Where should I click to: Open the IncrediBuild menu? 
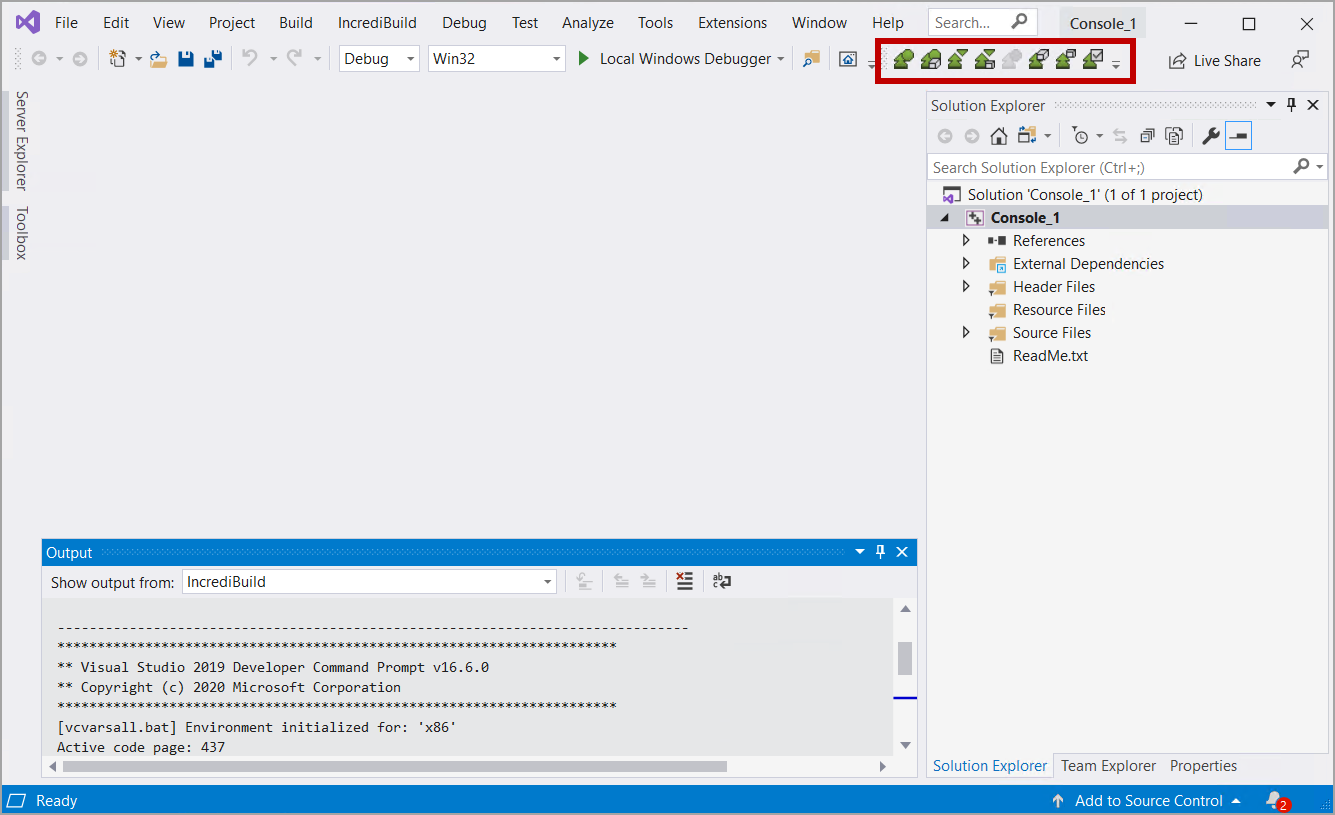377,22
